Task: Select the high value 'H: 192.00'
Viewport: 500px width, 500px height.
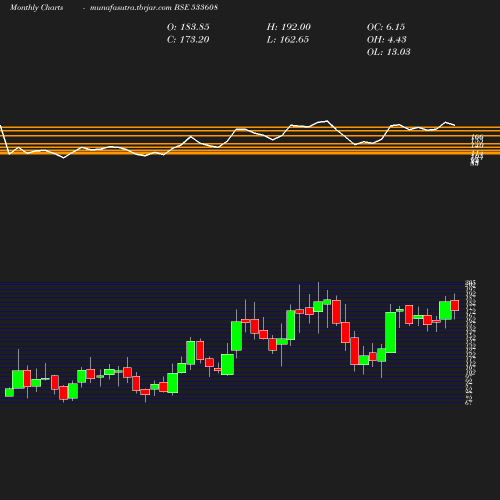Action: 288,27
